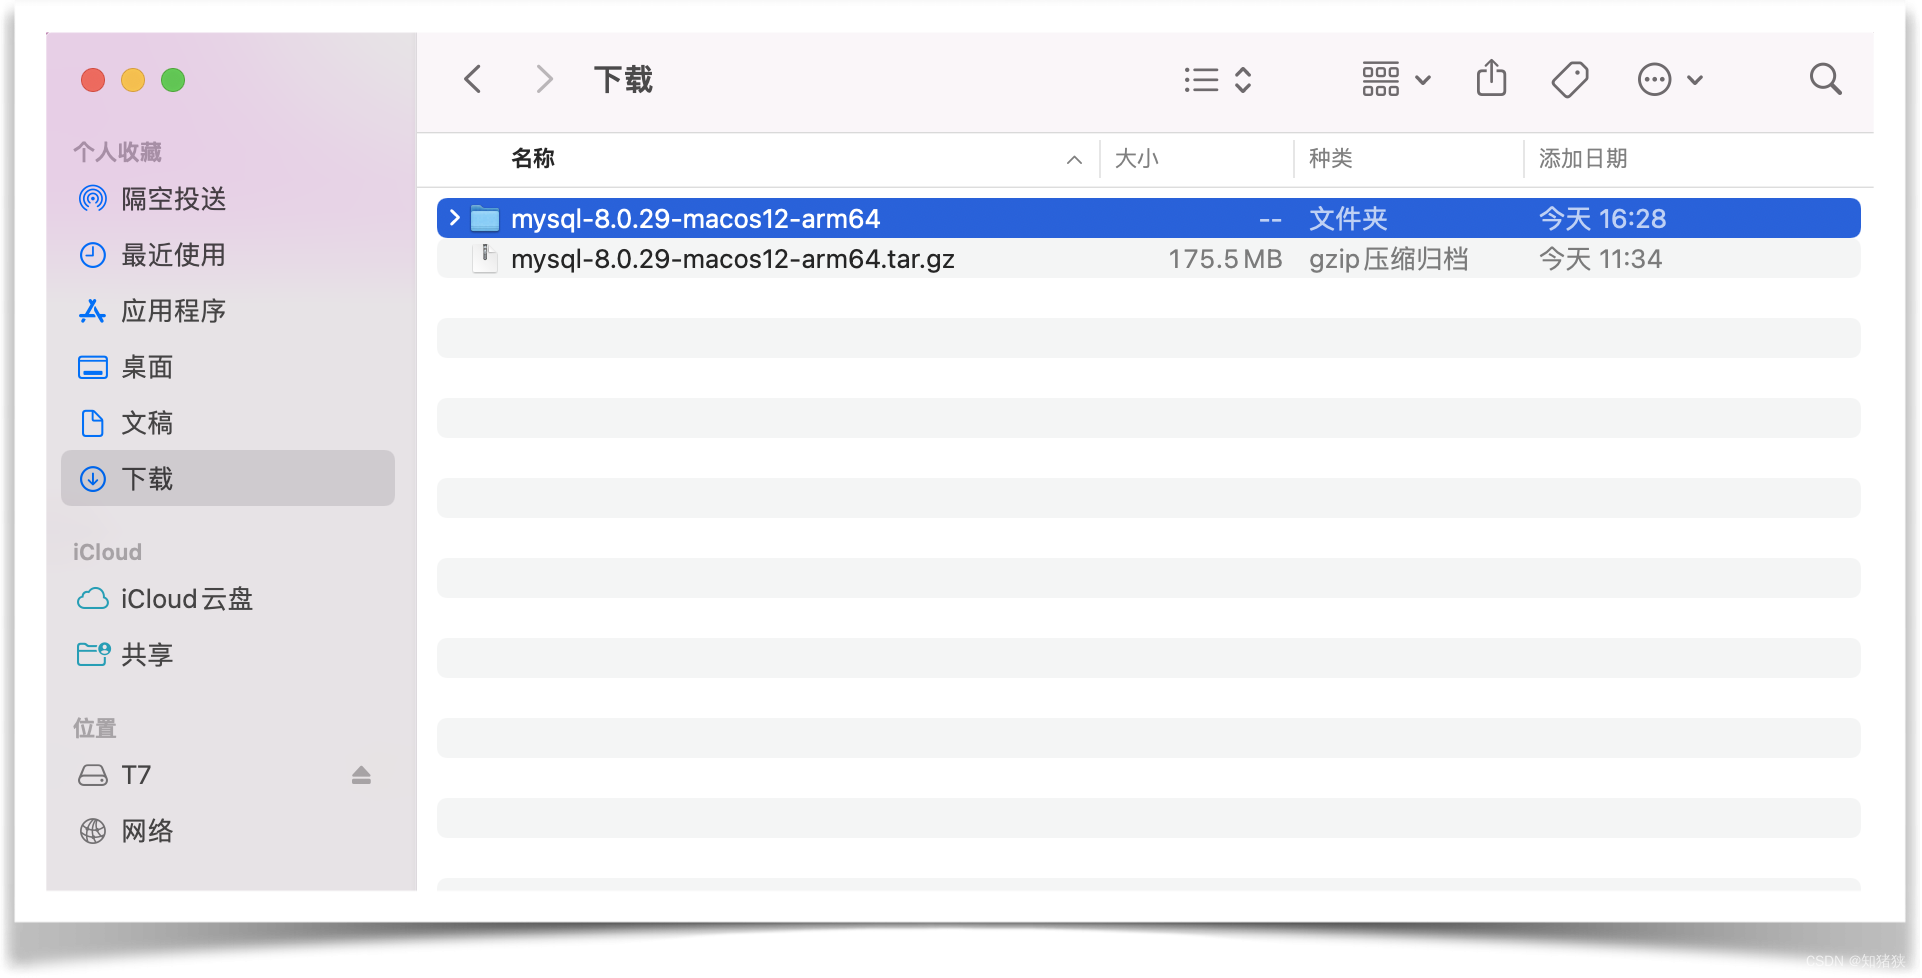1922x978 pixels.
Task: Click the disk icon beside T7
Action: tap(93, 775)
